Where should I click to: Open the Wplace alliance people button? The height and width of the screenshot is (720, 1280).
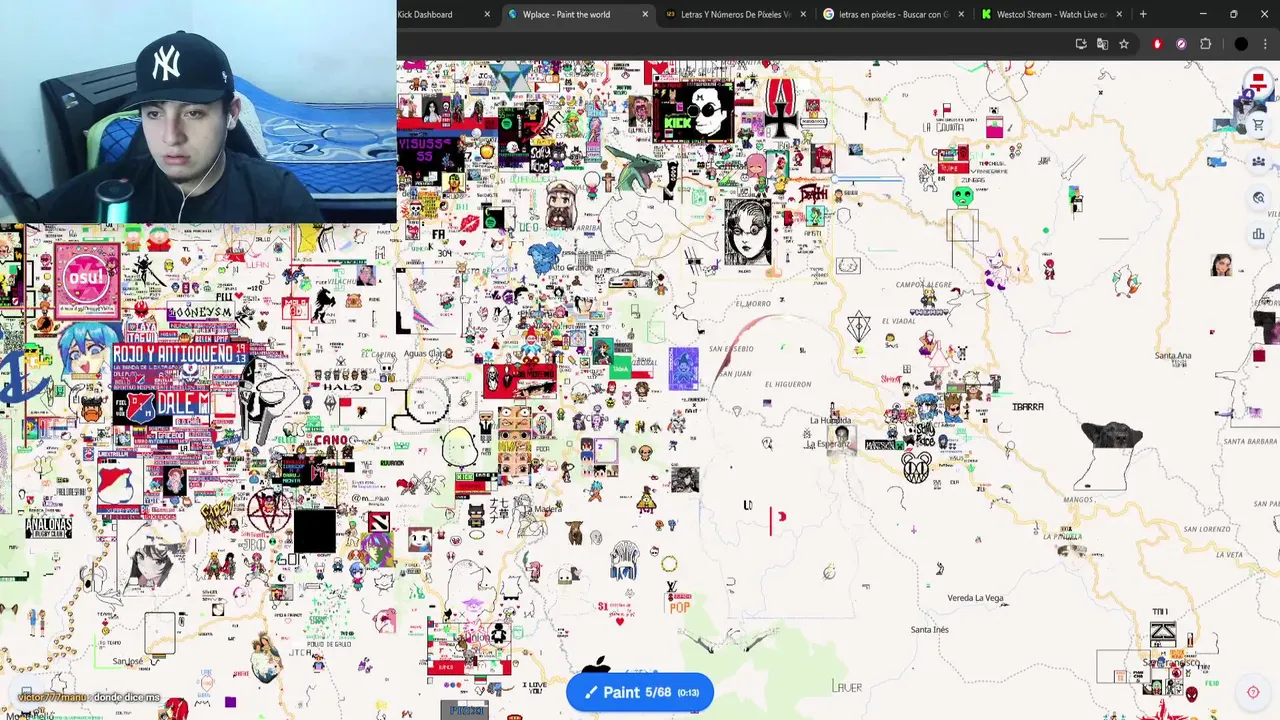[1258, 161]
